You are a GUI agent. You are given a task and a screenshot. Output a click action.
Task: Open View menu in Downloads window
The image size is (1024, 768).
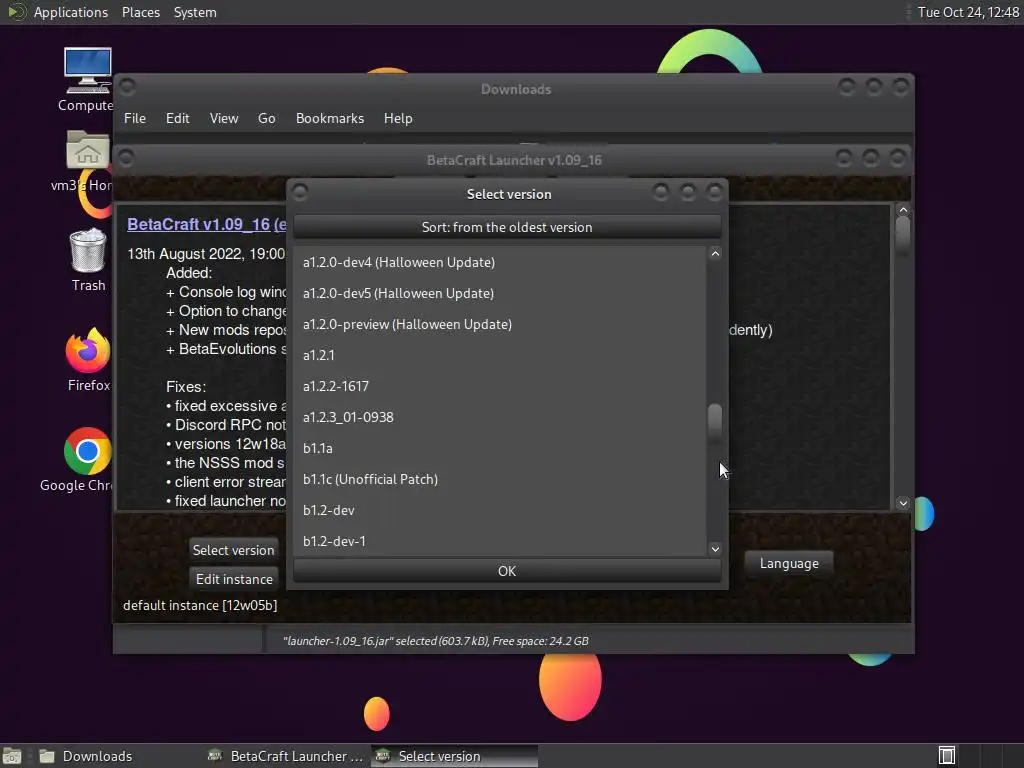pos(223,118)
